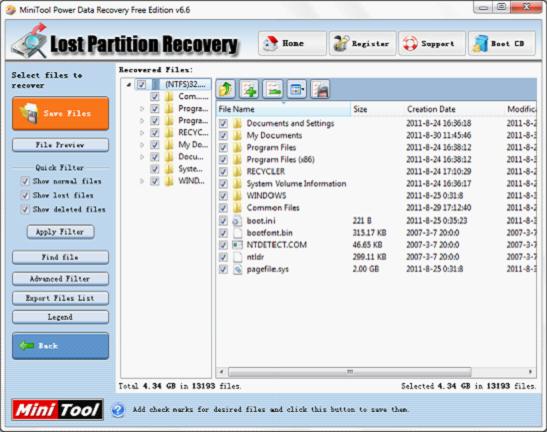Open the Support button

(432, 44)
